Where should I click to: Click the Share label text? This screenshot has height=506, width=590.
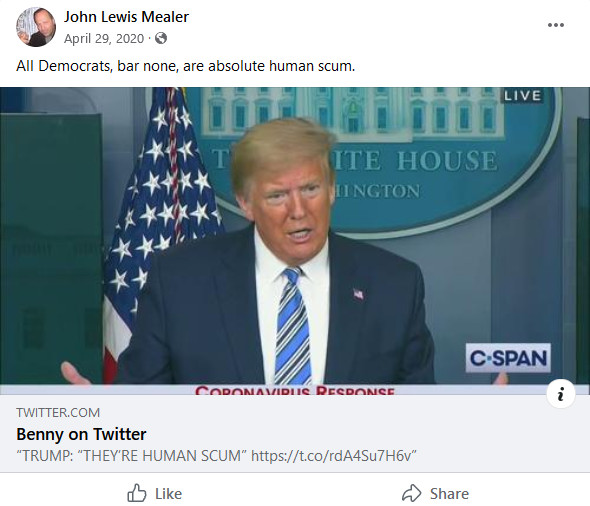pyautogui.click(x=449, y=494)
